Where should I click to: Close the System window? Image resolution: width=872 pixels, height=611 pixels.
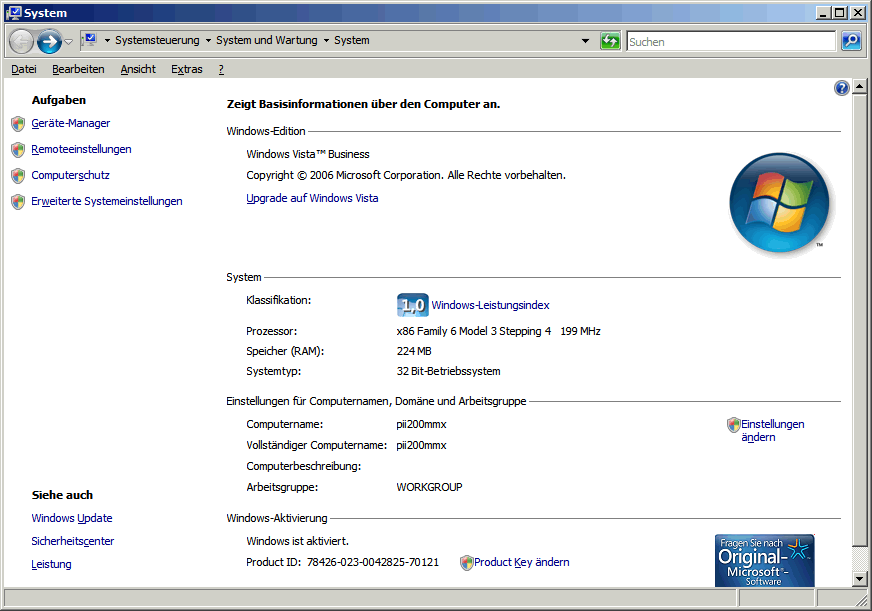[858, 13]
